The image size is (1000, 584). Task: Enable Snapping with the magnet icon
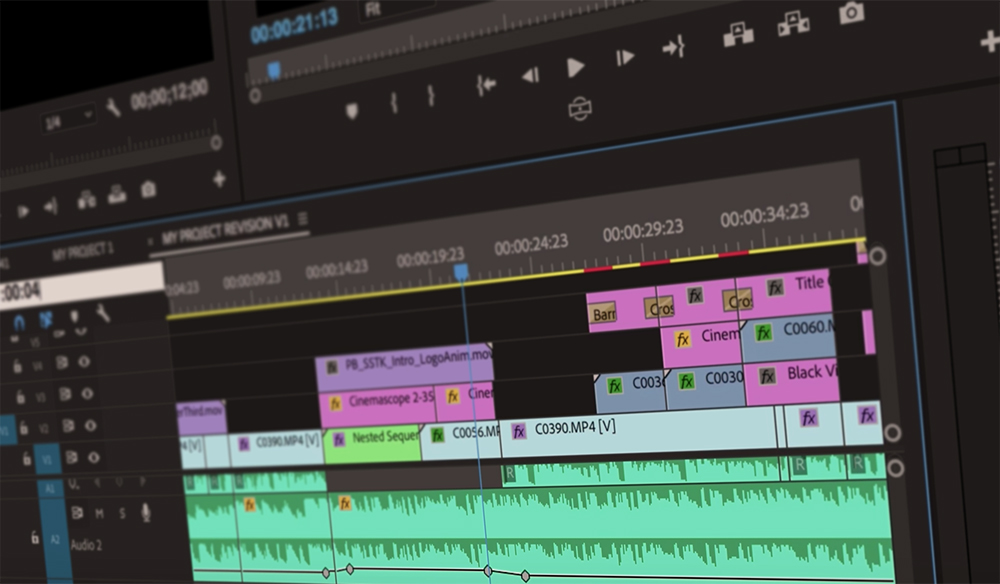click(19, 321)
